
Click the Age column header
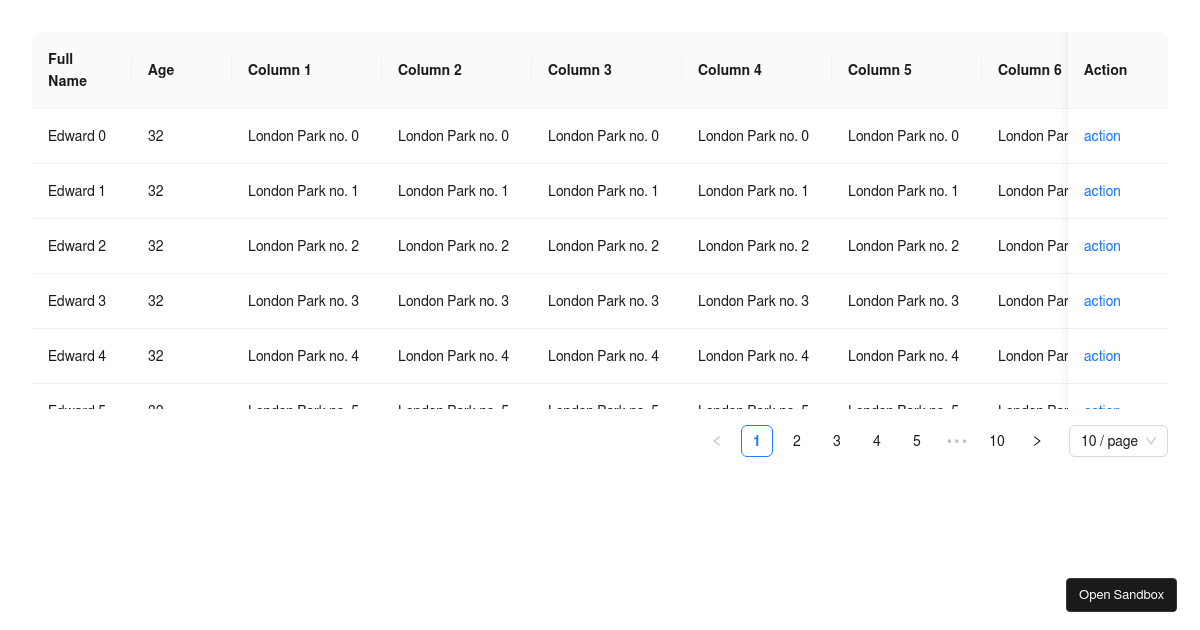(160, 70)
